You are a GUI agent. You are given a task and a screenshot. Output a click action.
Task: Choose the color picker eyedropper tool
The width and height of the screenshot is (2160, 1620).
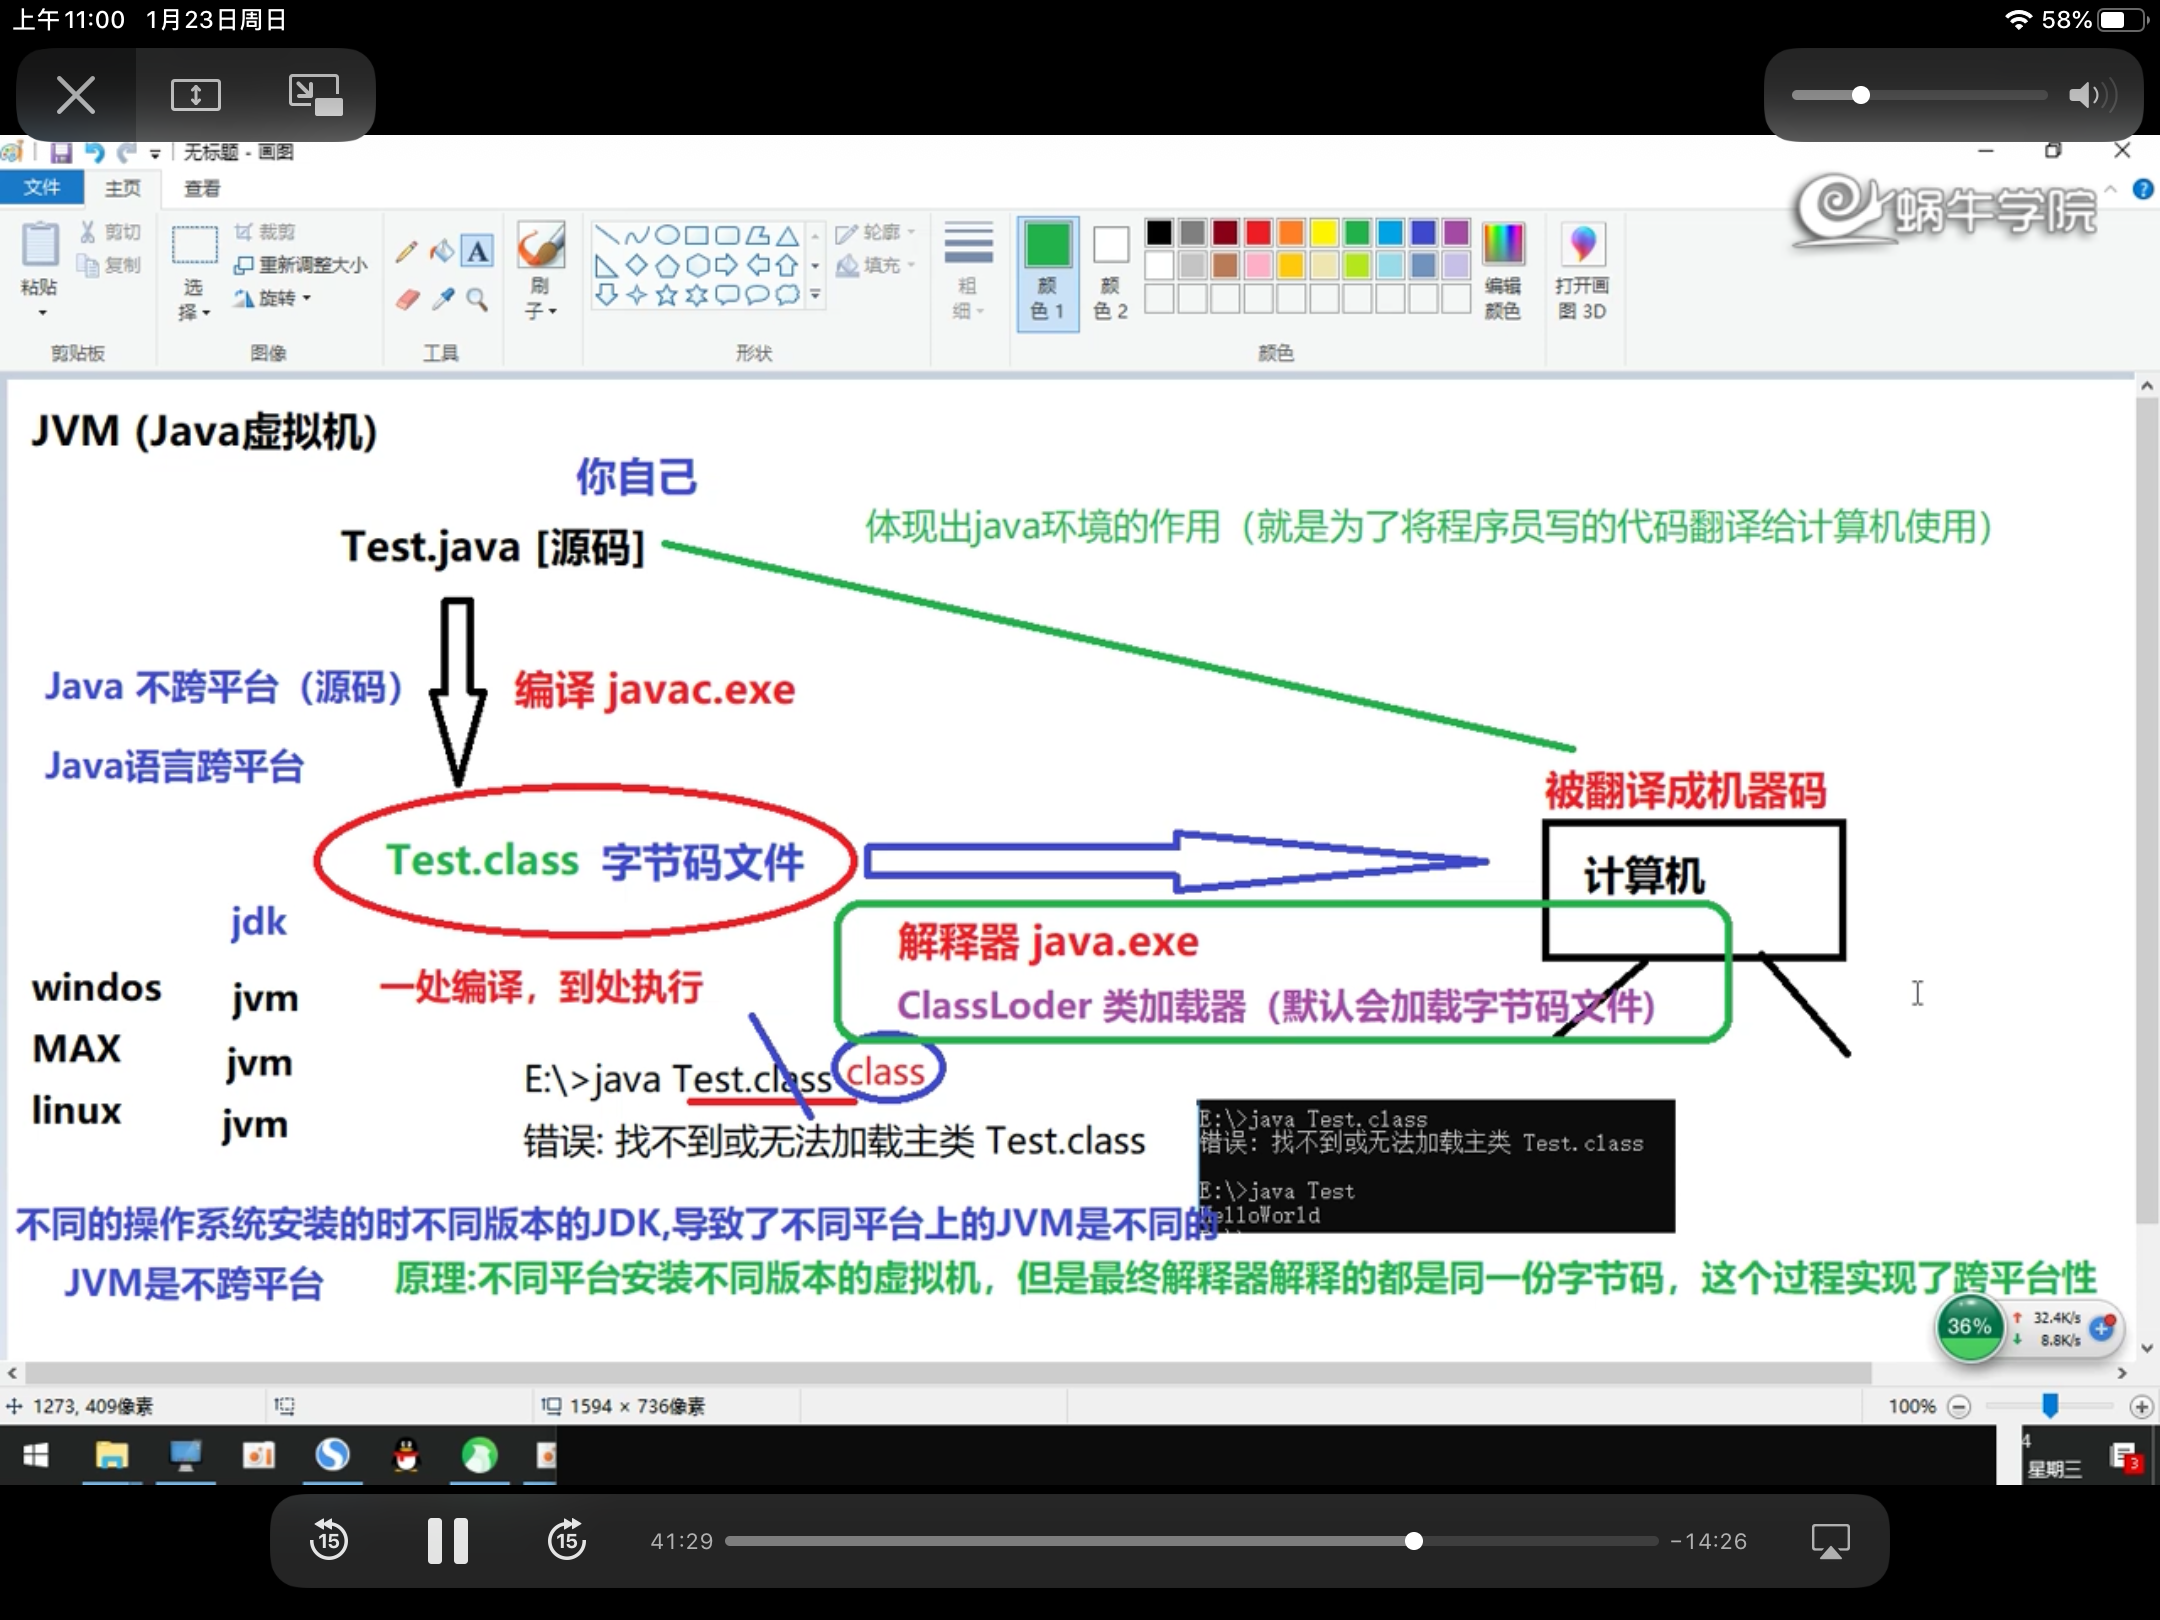(x=443, y=299)
